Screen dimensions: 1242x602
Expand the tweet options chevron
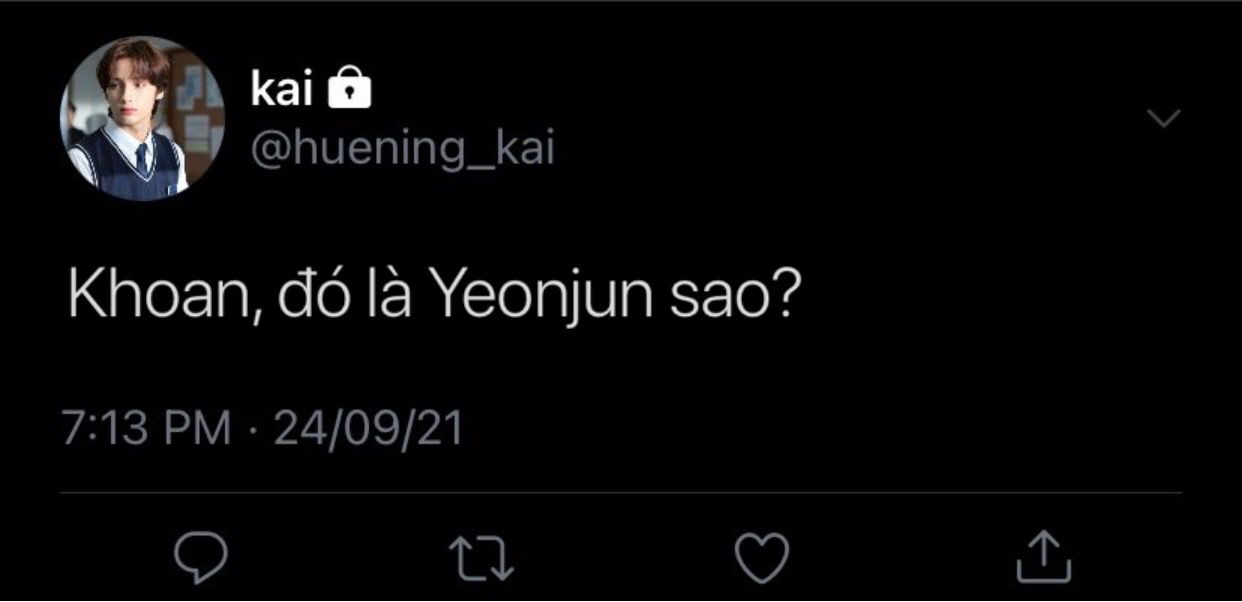point(1163,118)
